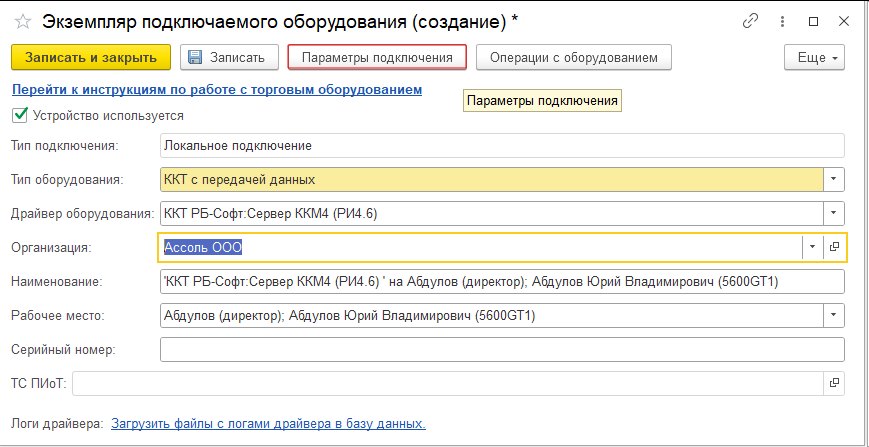Viewport: 869px width, 447px height.
Task: Close the equipment instance window
Action: pos(844,22)
